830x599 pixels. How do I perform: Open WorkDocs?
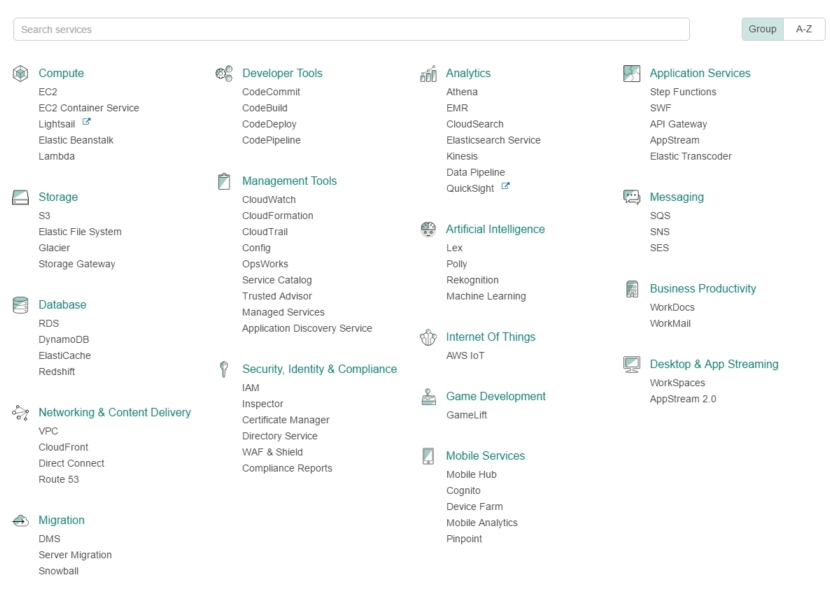(x=672, y=307)
